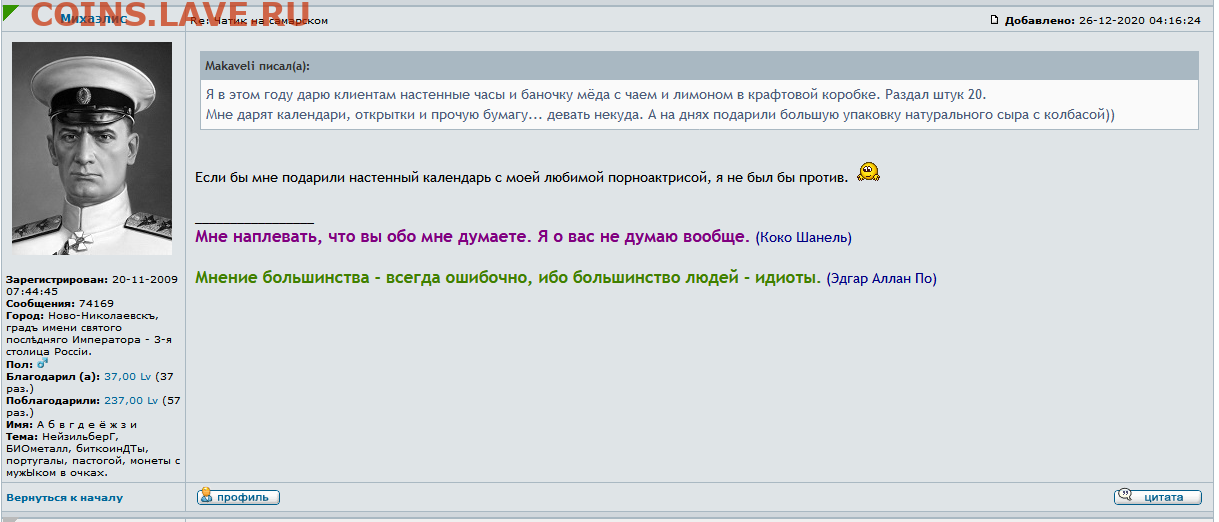Click the male gender icon next to Пол

pyautogui.click(x=43, y=364)
